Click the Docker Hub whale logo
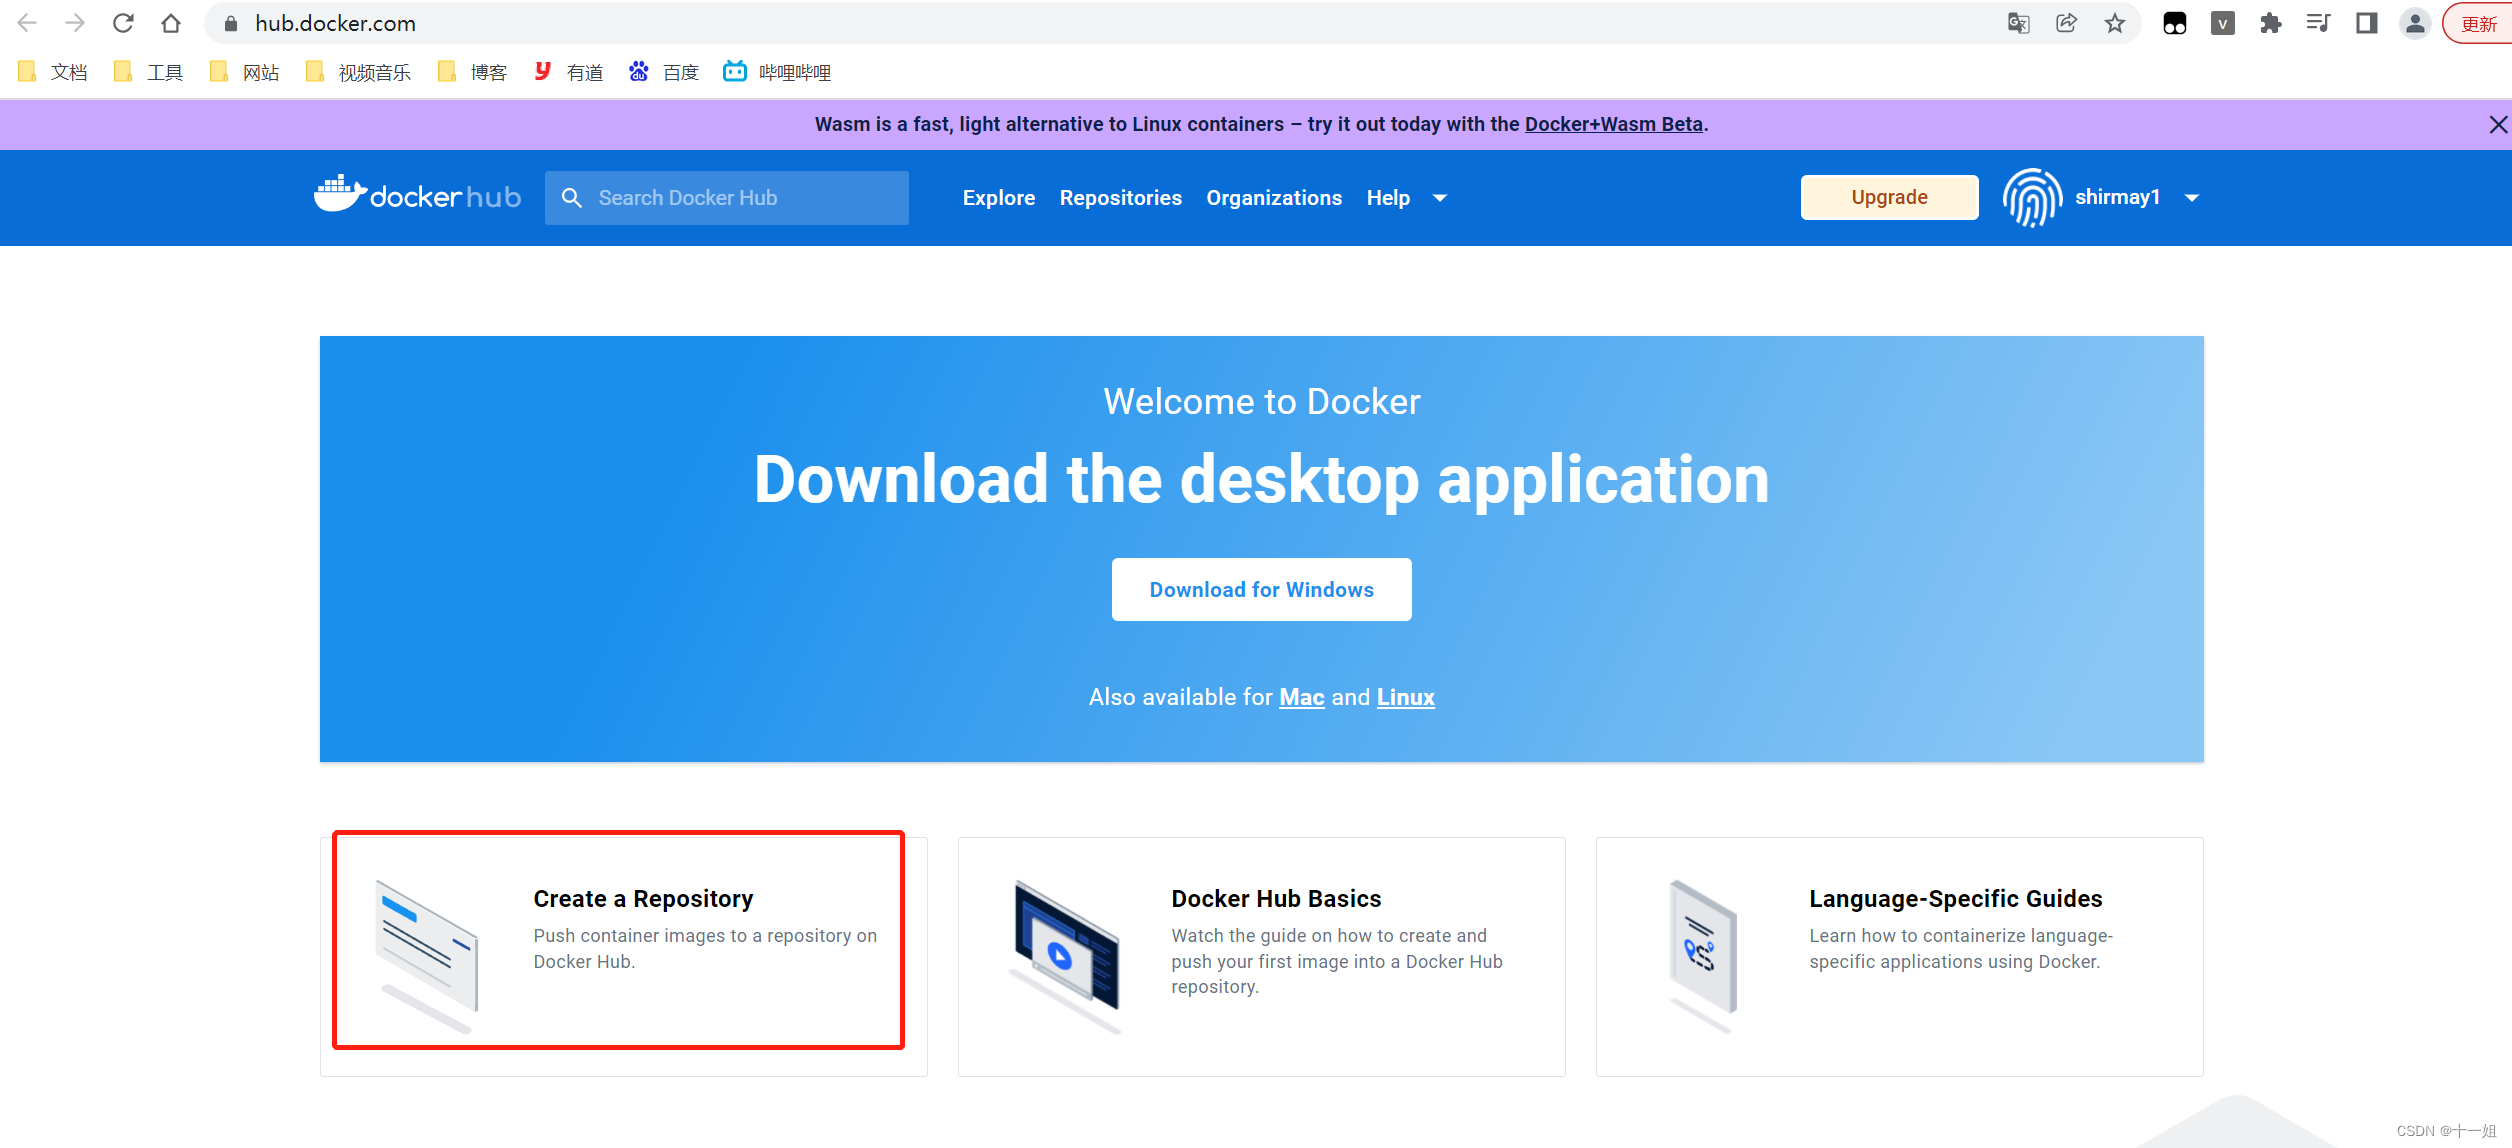The image size is (2512, 1148). click(x=340, y=195)
